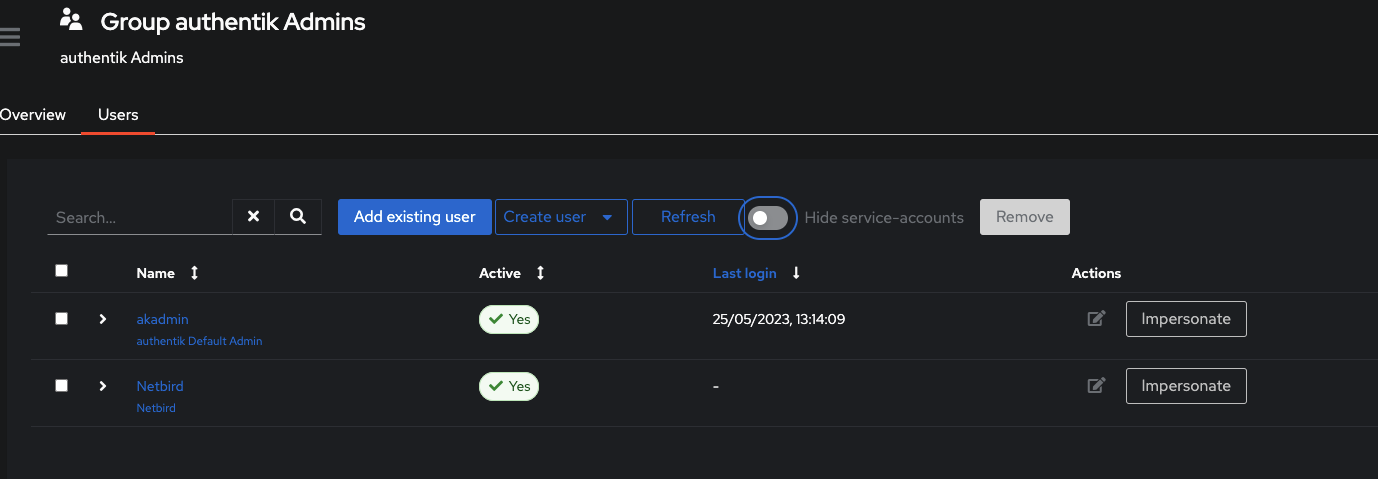Viewport: 1378px width, 479px height.
Task: Click Add existing user button
Action: (414, 217)
